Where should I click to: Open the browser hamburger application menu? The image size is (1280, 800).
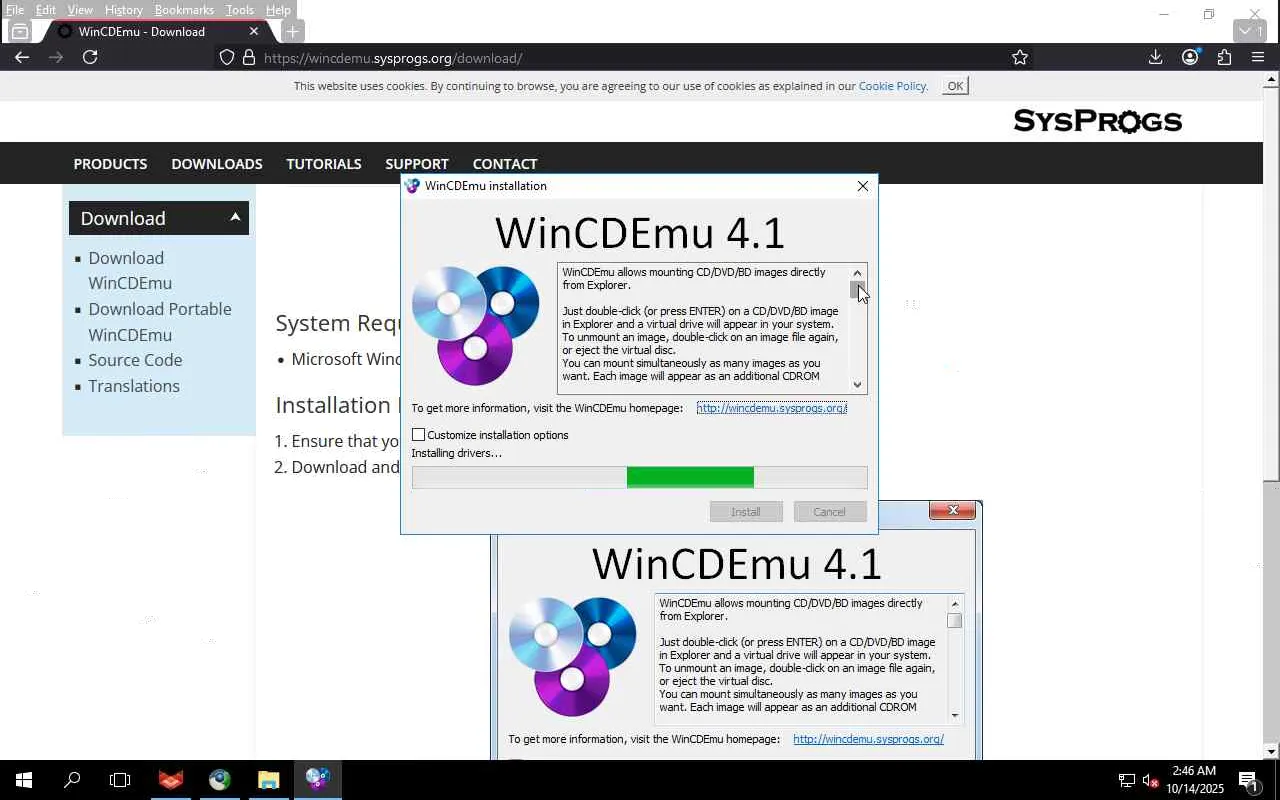pos(1258,57)
